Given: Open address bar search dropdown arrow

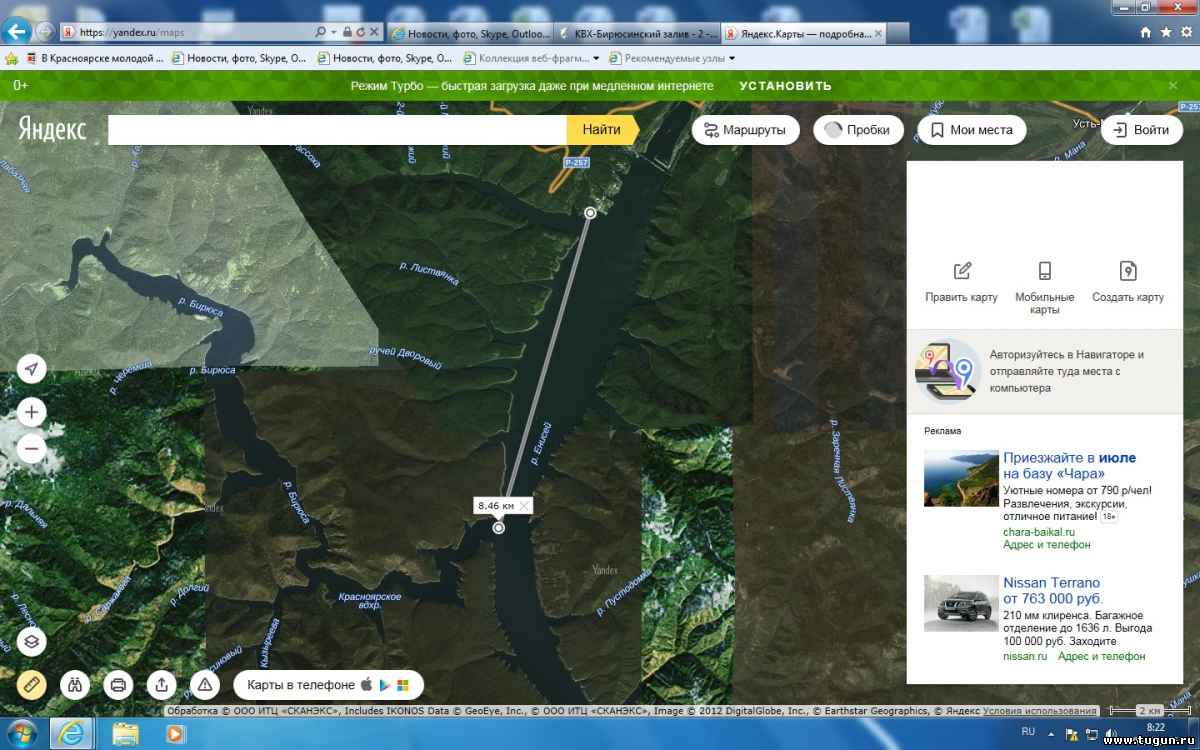Looking at the screenshot, I should coord(333,32).
